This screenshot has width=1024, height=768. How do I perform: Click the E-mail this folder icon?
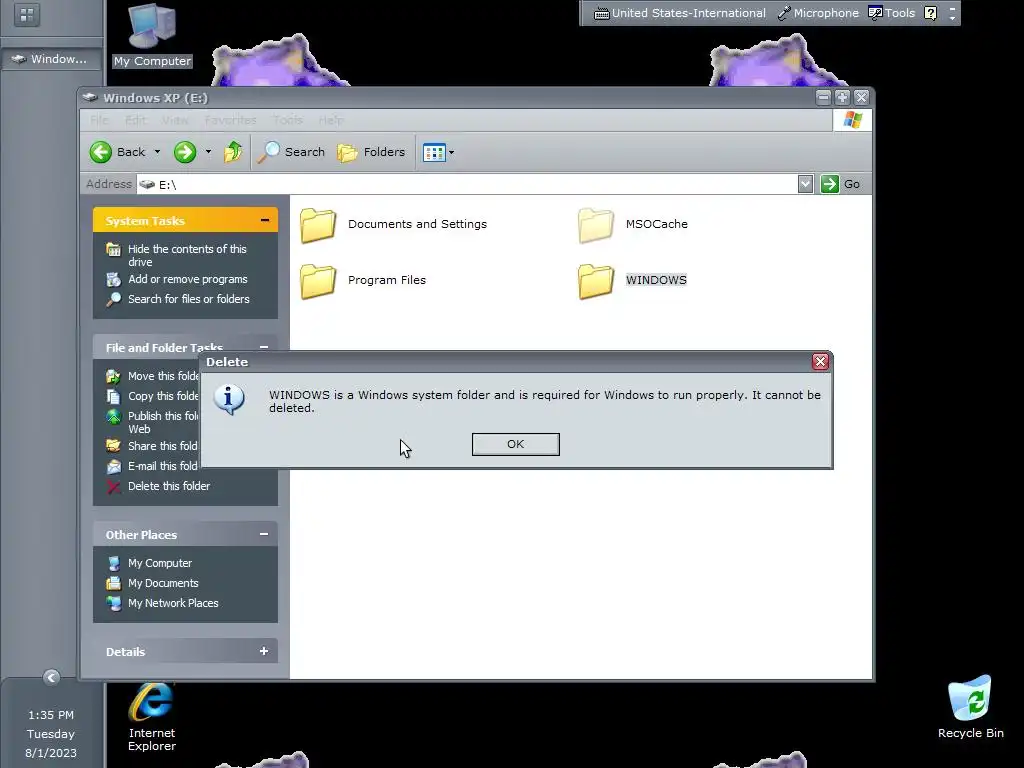pos(114,466)
